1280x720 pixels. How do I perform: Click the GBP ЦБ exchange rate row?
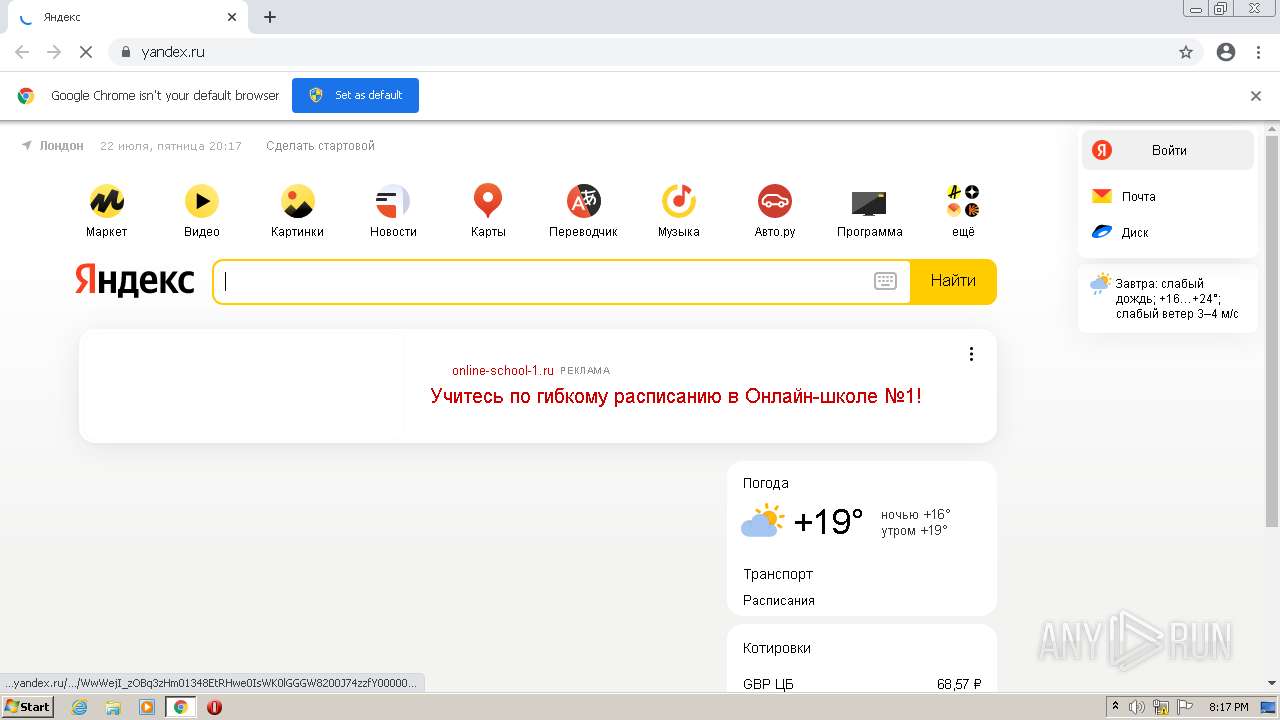862,684
